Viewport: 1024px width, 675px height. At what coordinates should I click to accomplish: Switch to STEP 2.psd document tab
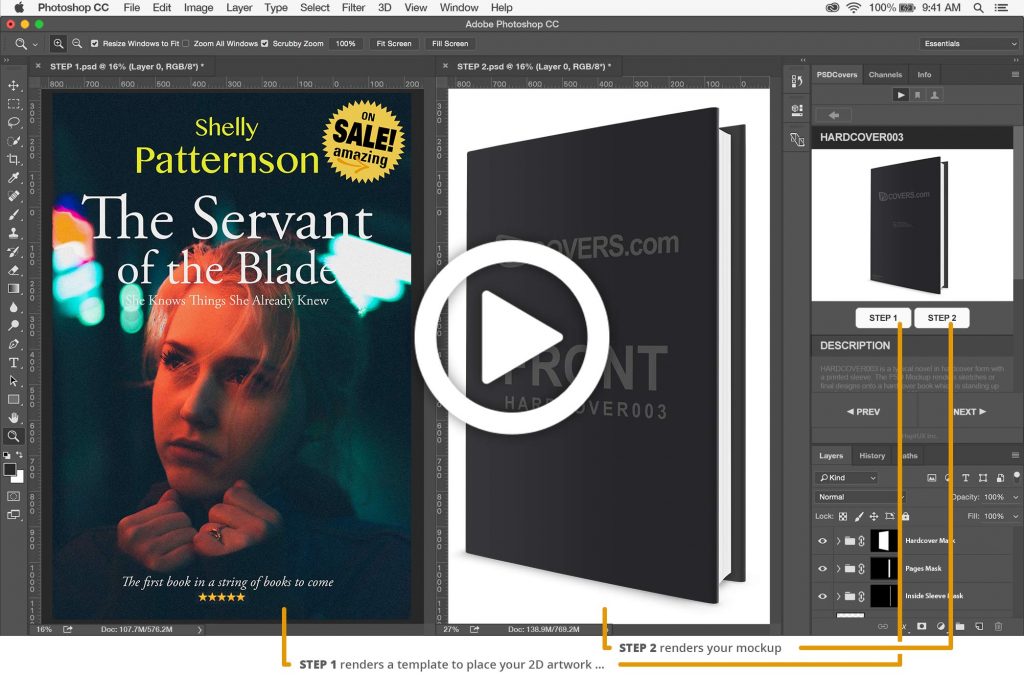point(534,66)
